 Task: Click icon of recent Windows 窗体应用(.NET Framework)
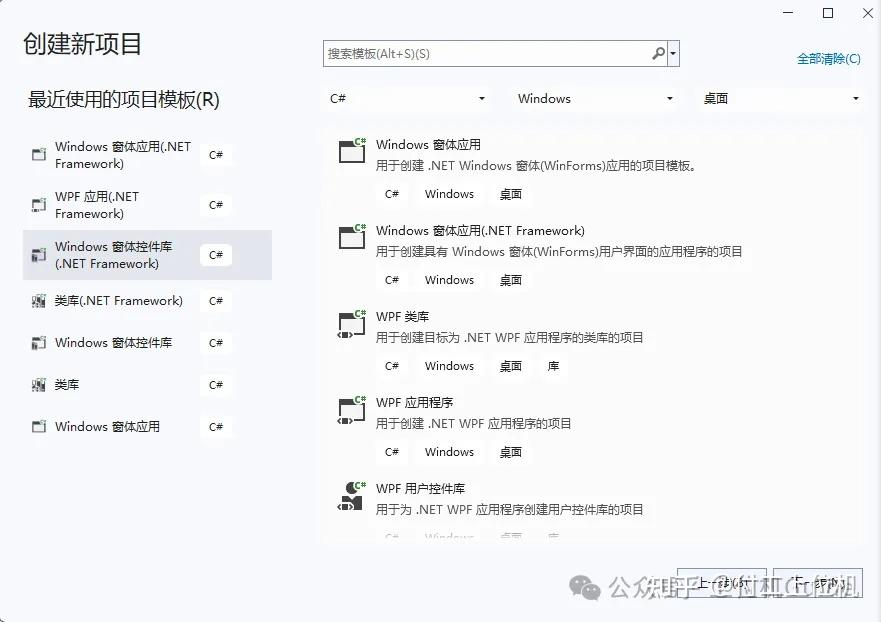point(39,155)
